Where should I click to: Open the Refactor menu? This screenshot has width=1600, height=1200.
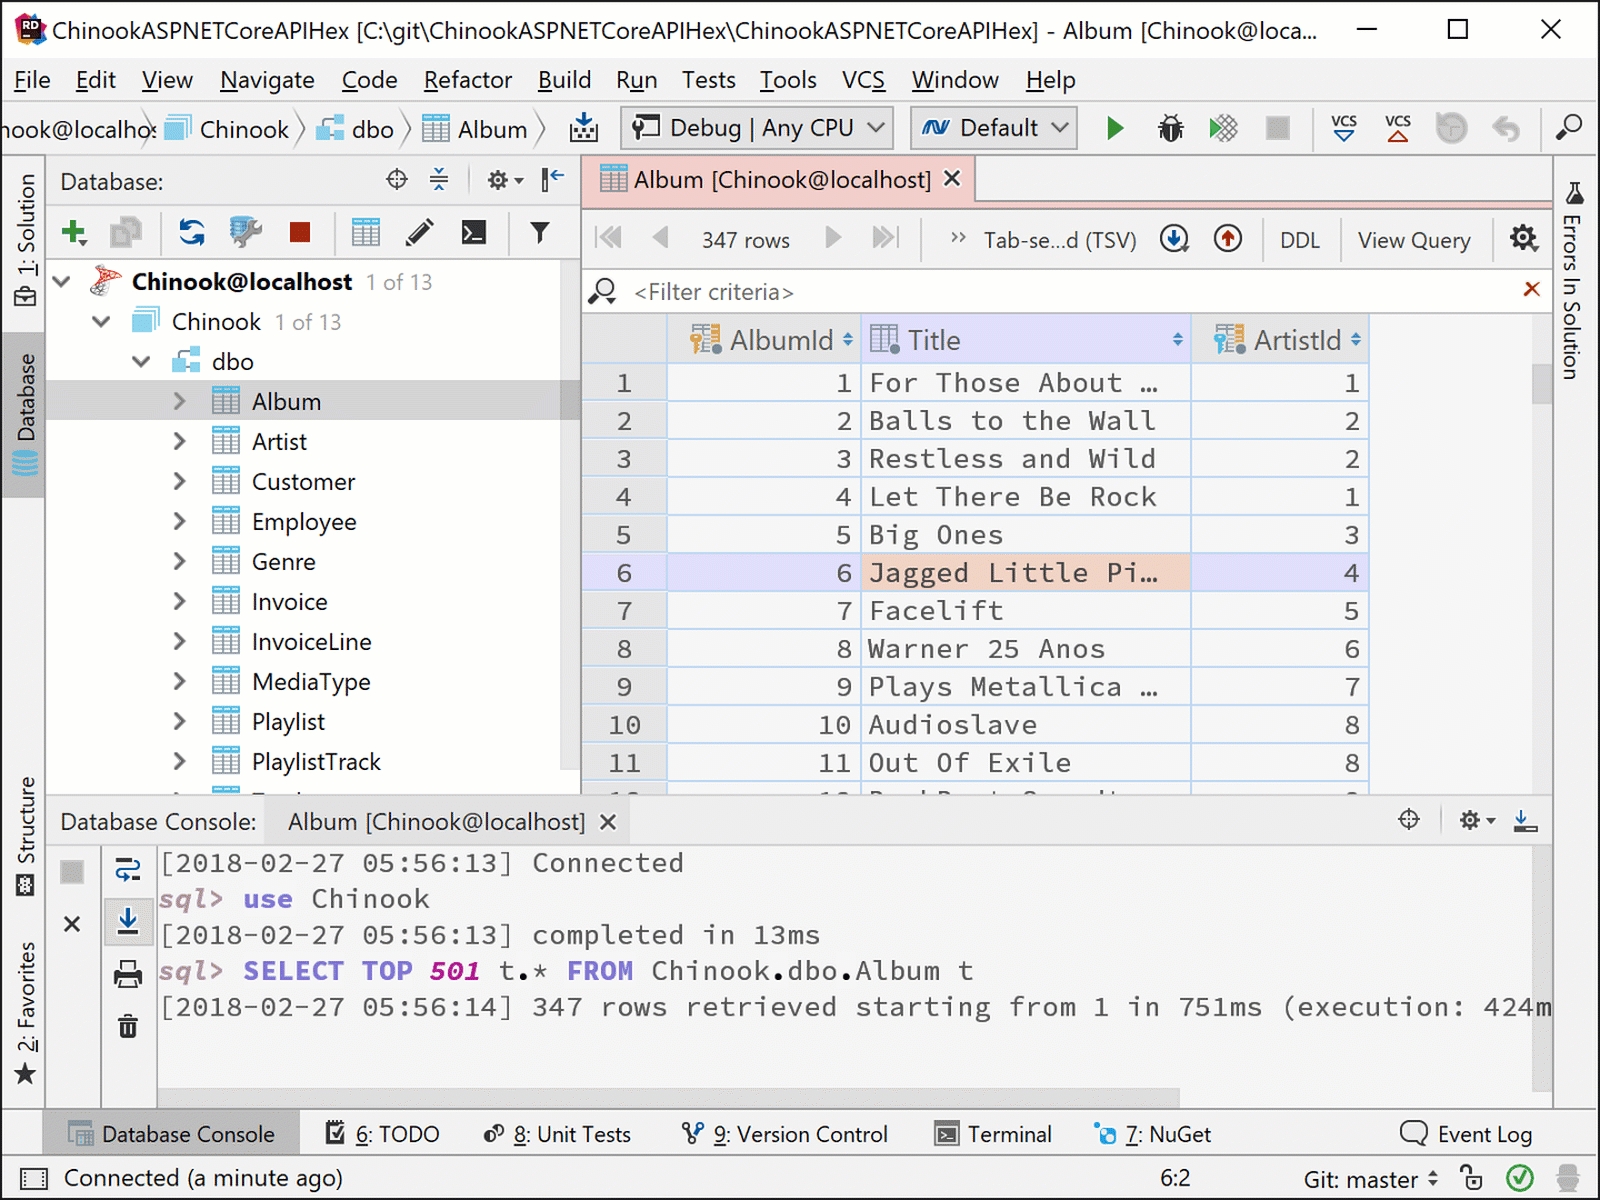pyautogui.click(x=467, y=80)
